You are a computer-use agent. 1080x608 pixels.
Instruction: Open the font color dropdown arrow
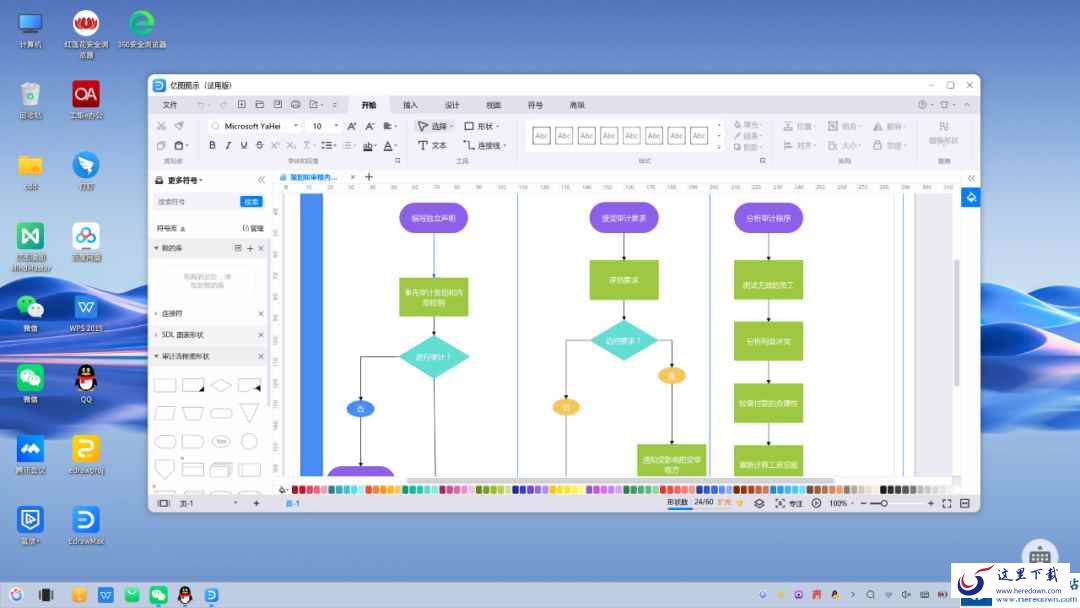tap(396, 146)
